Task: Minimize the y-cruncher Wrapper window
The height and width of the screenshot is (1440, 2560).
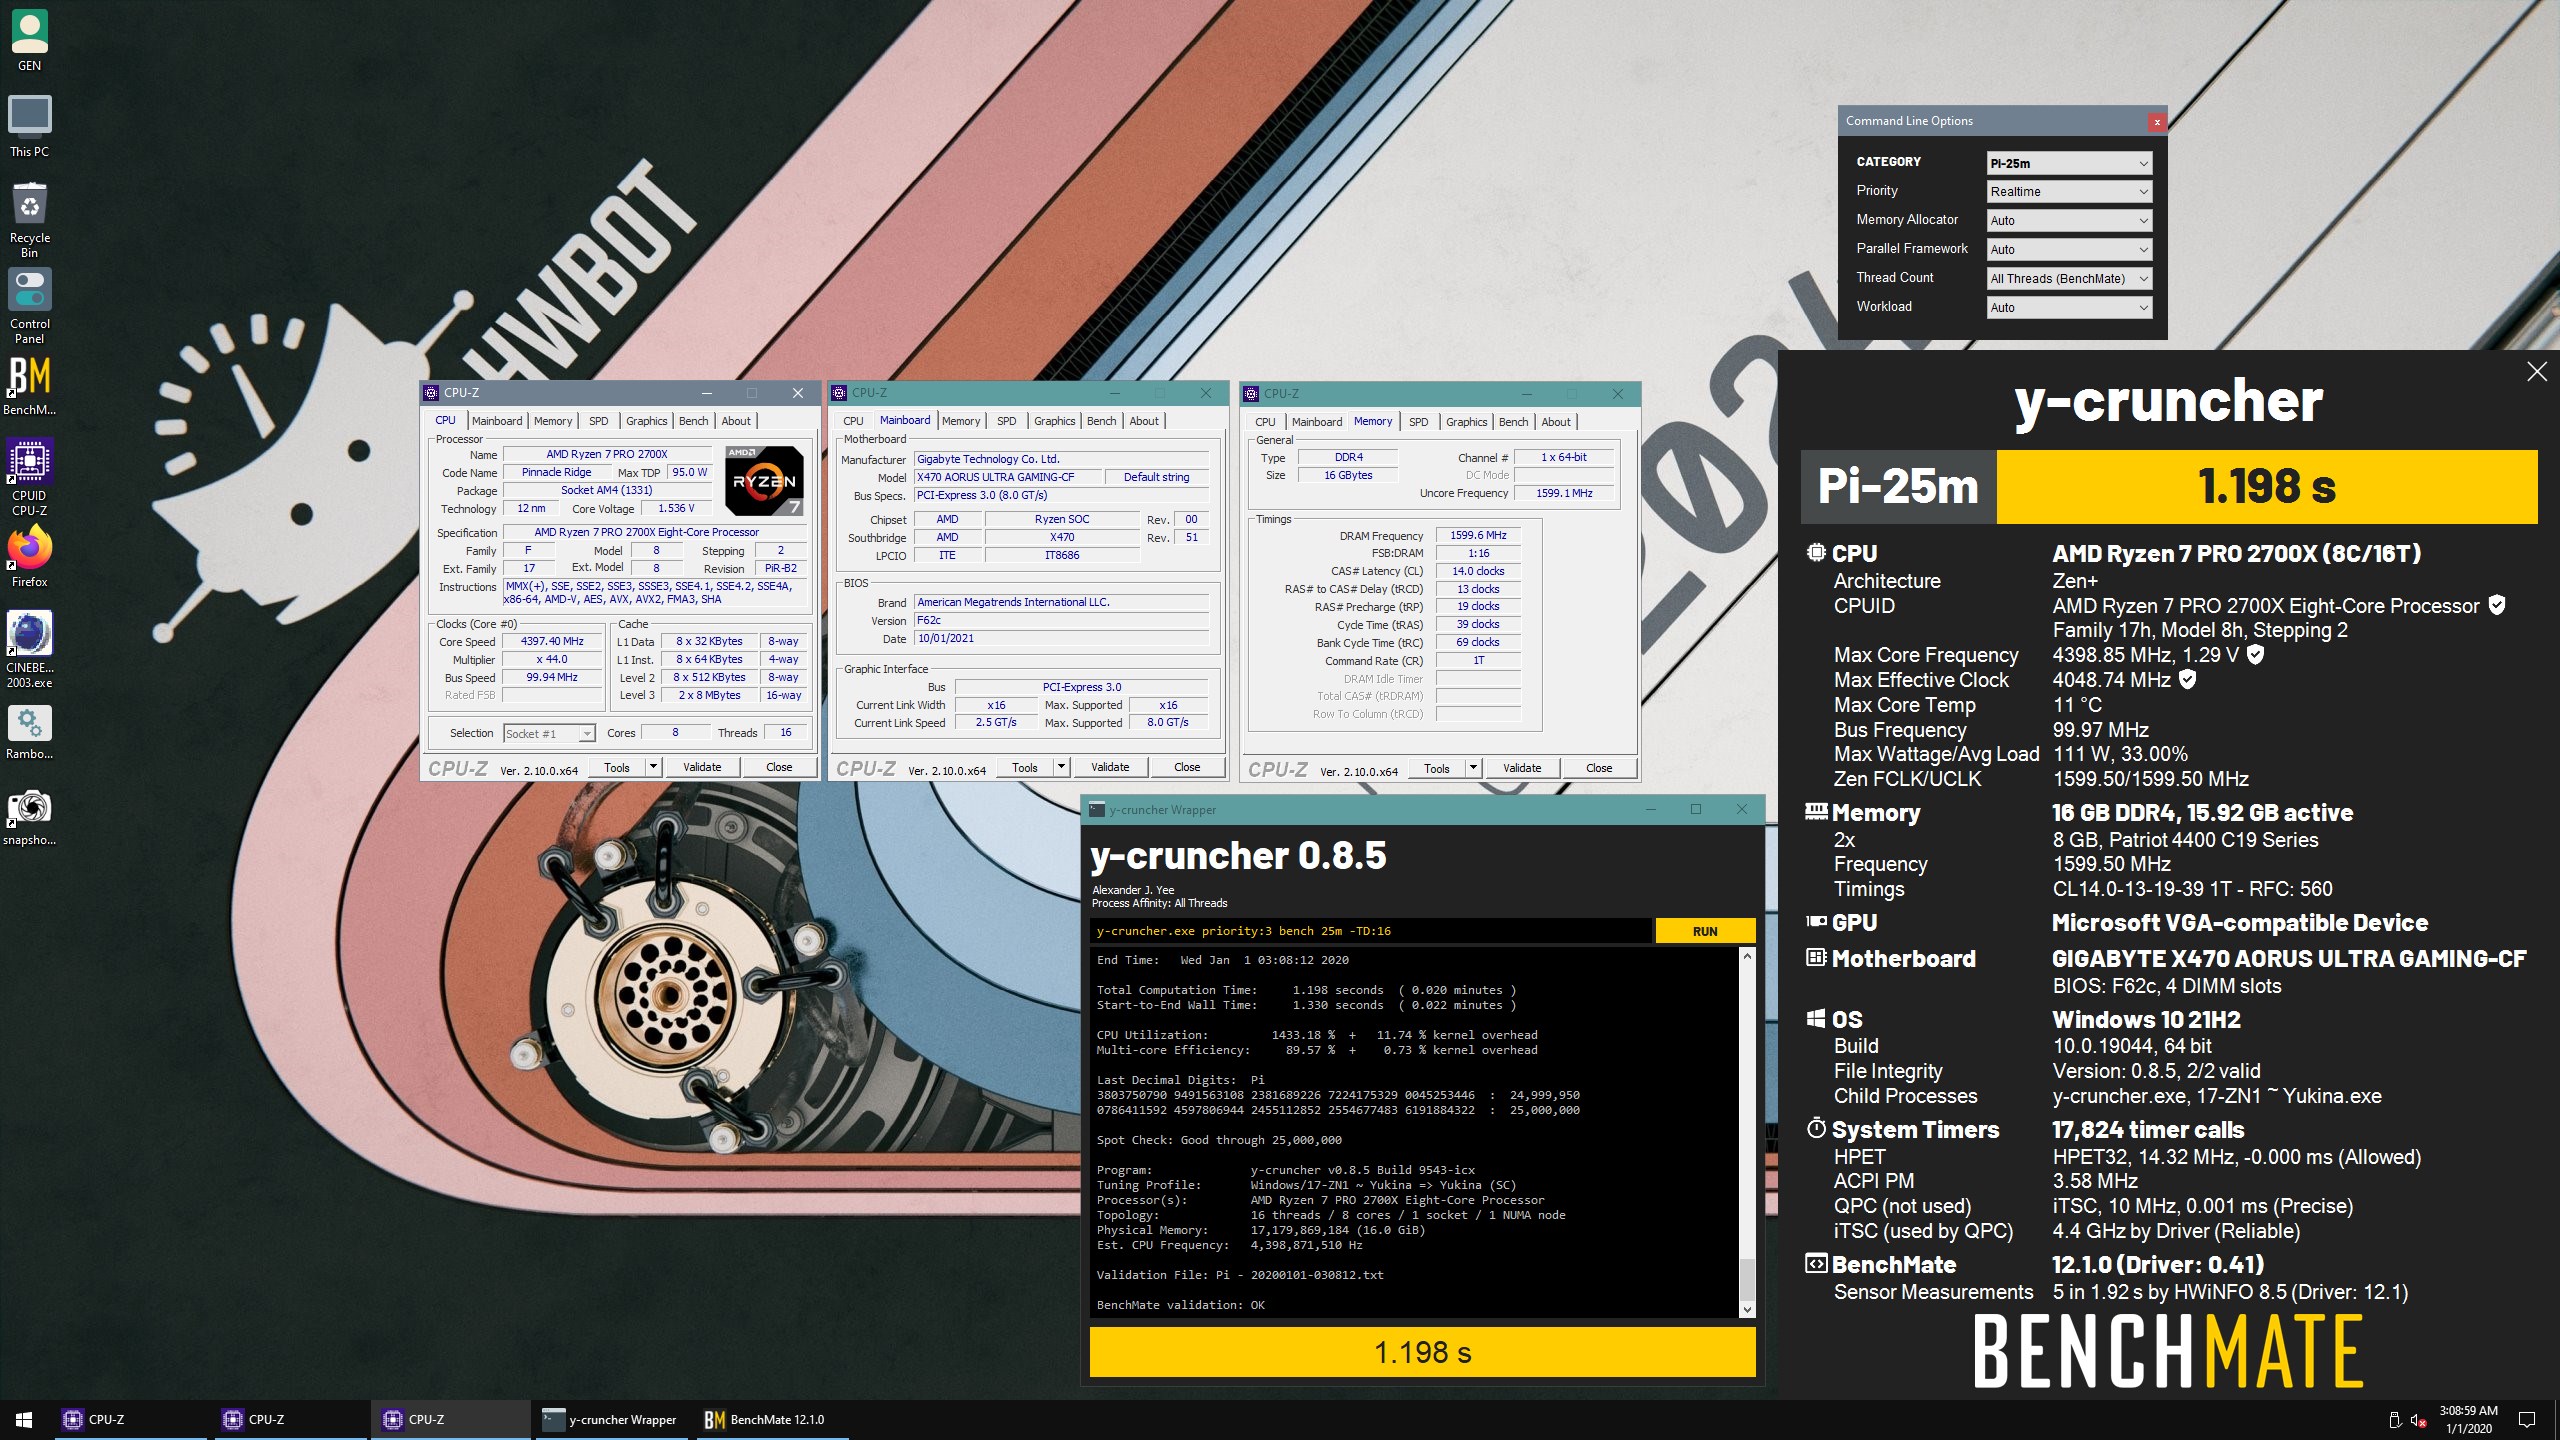Action: coord(1650,809)
